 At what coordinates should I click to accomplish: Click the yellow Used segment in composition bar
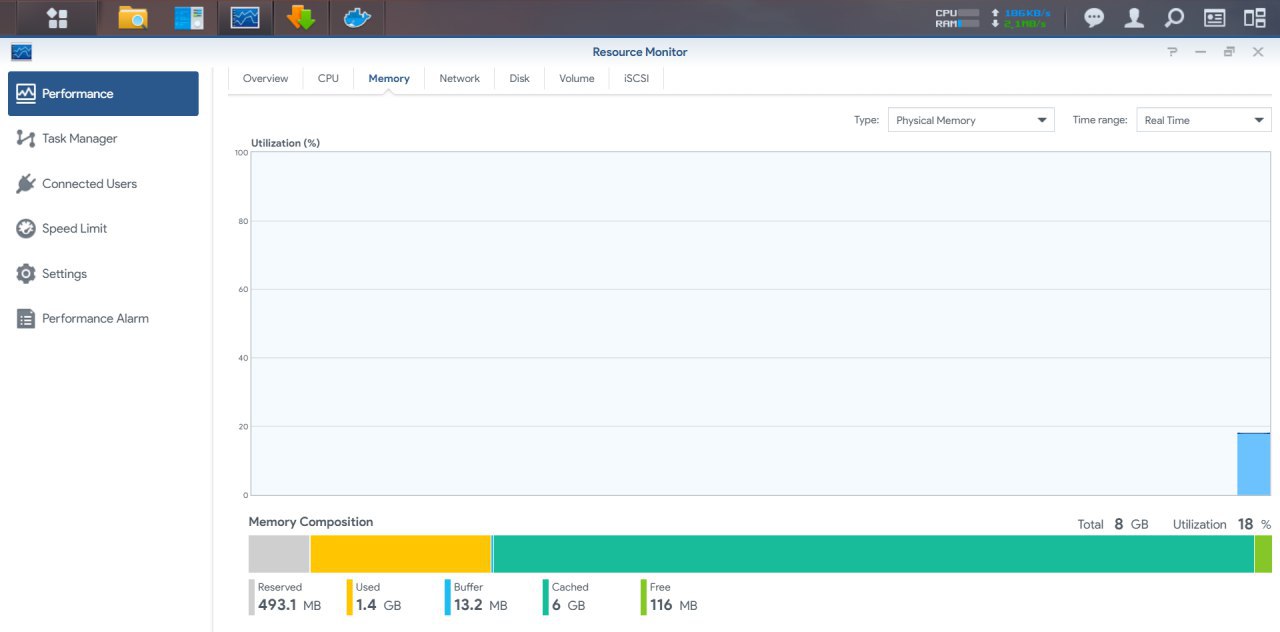[x=401, y=554]
